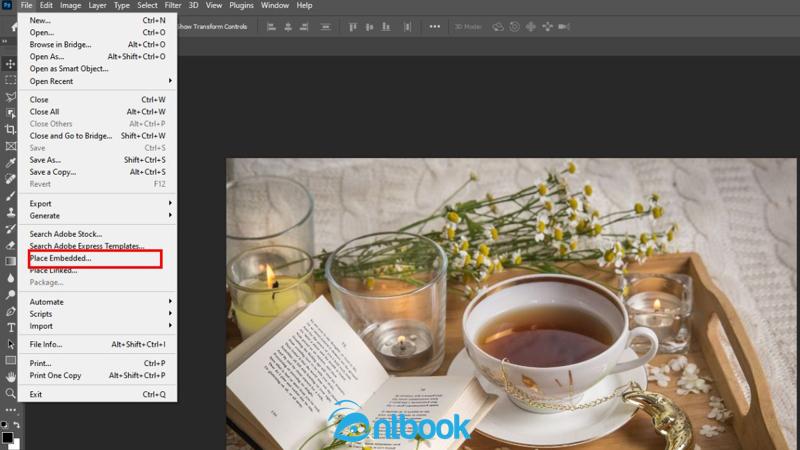Screen dimensions: 800x450
Task: Select the Zoom tool
Action: click(x=10, y=393)
